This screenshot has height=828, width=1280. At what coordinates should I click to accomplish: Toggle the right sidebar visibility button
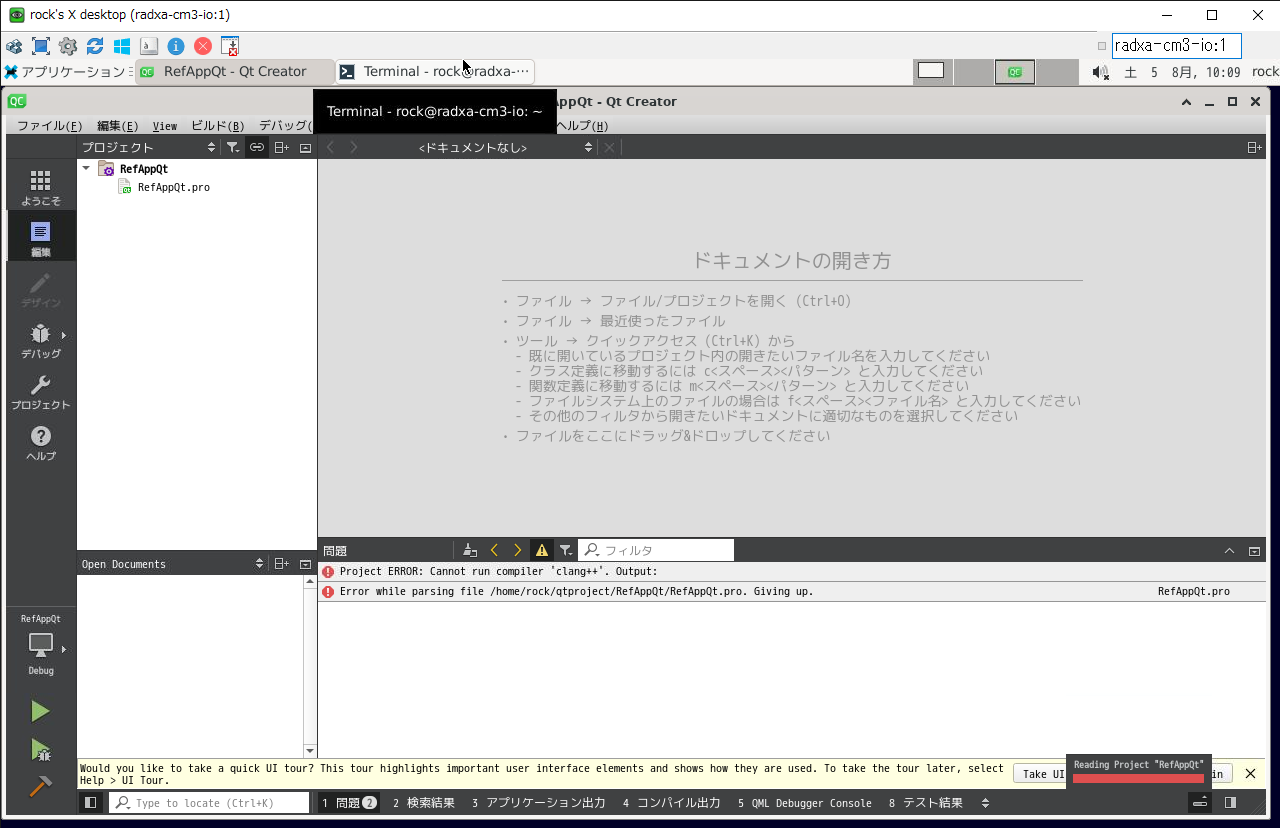(1230, 802)
